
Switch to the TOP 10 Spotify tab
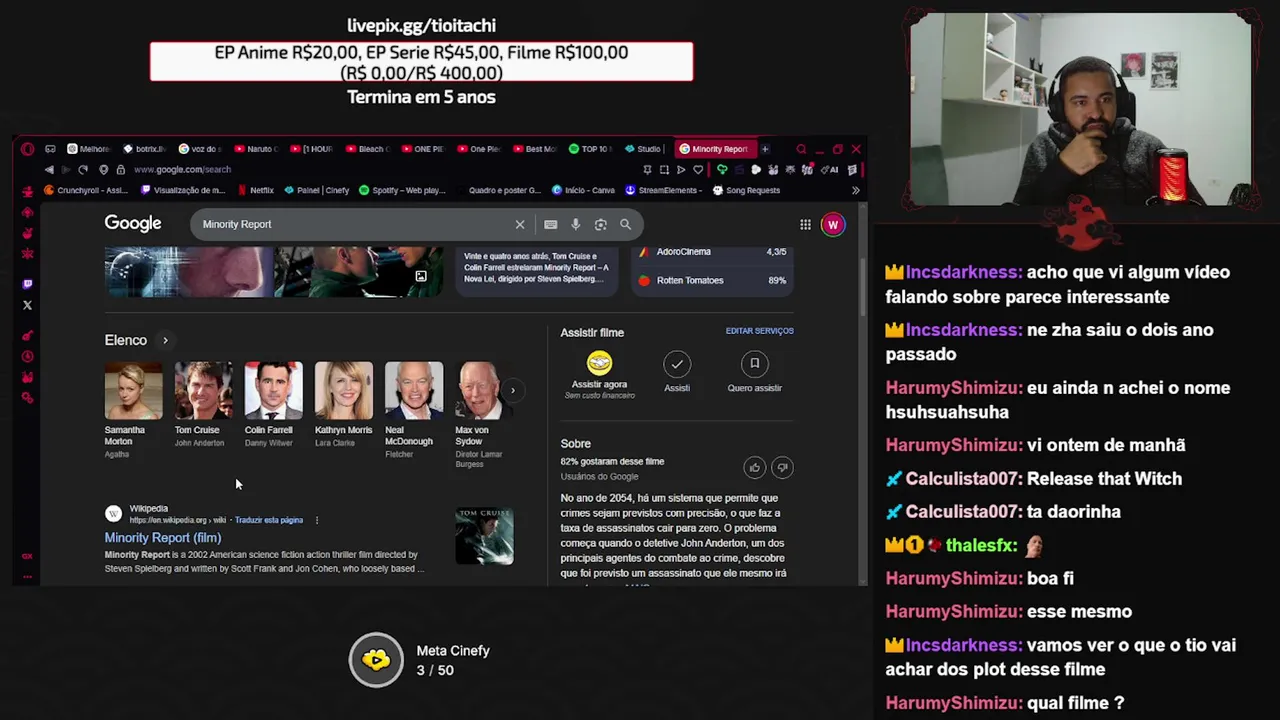(590, 149)
